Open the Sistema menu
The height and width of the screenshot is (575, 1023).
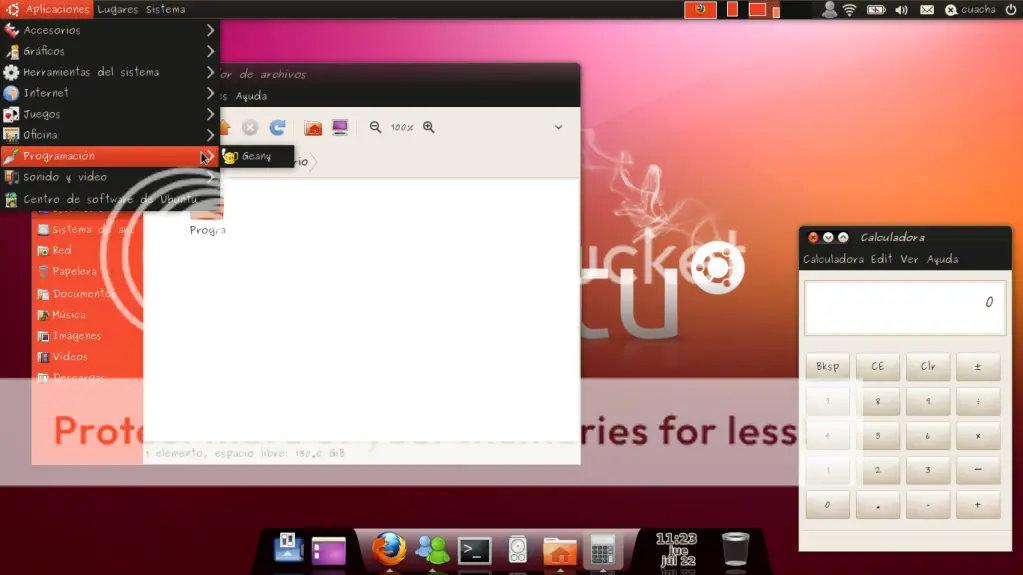click(x=166, y=9)
